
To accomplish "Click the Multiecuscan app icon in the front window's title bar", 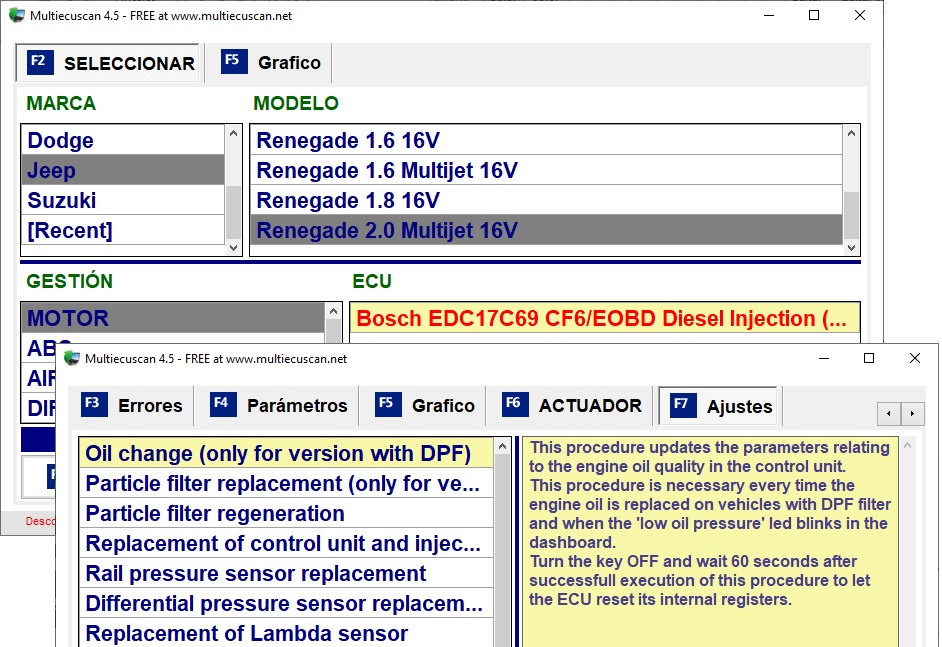I will 72,359.
